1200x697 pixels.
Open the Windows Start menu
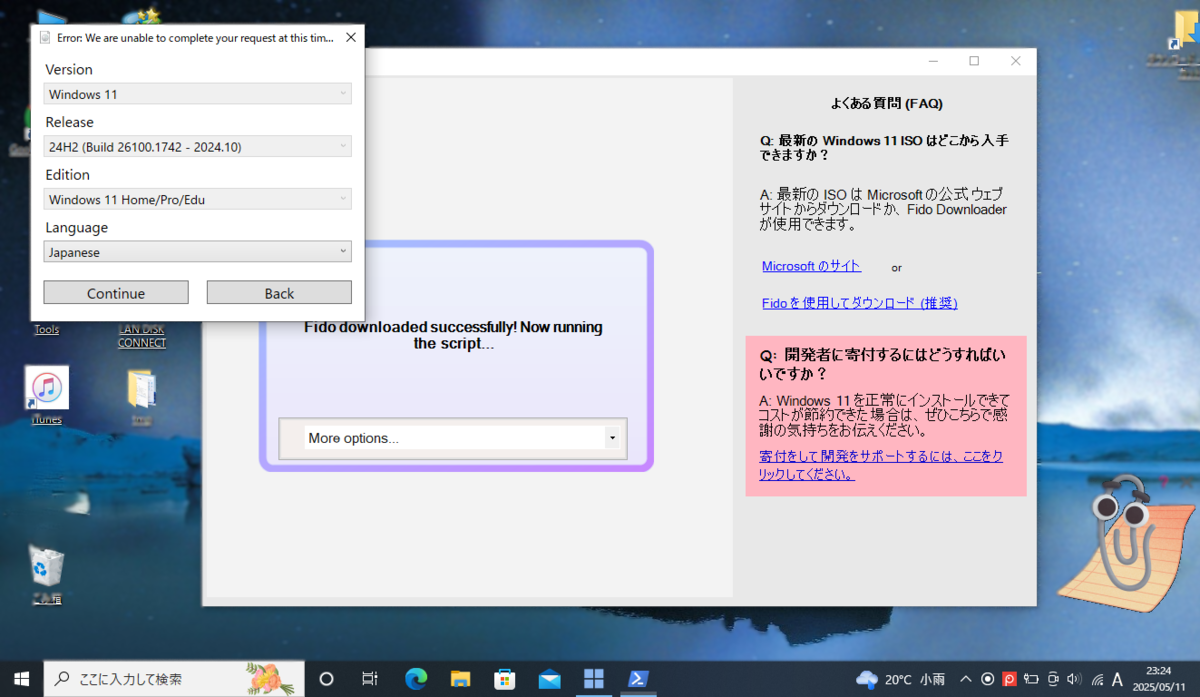(x=21, y=678)
